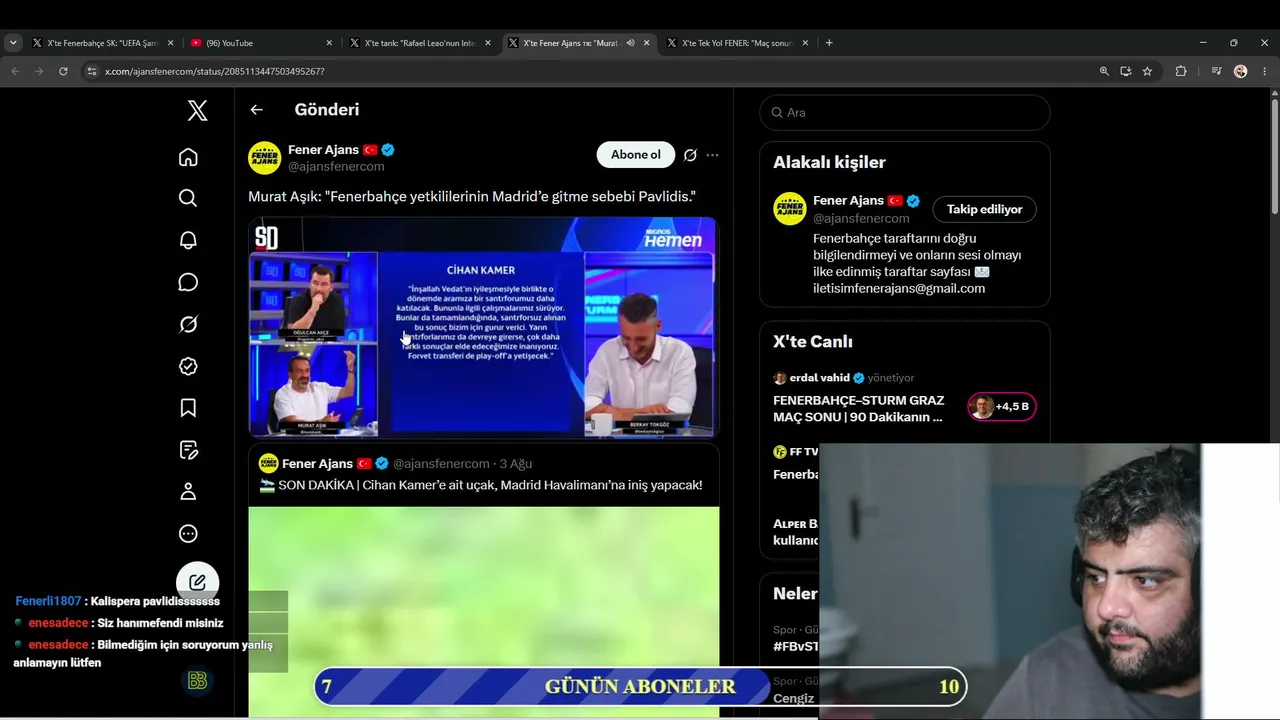Switch to the tarık Rafael Leao tab
Viewport: 1280px width, 720px height.
point(421,43)
